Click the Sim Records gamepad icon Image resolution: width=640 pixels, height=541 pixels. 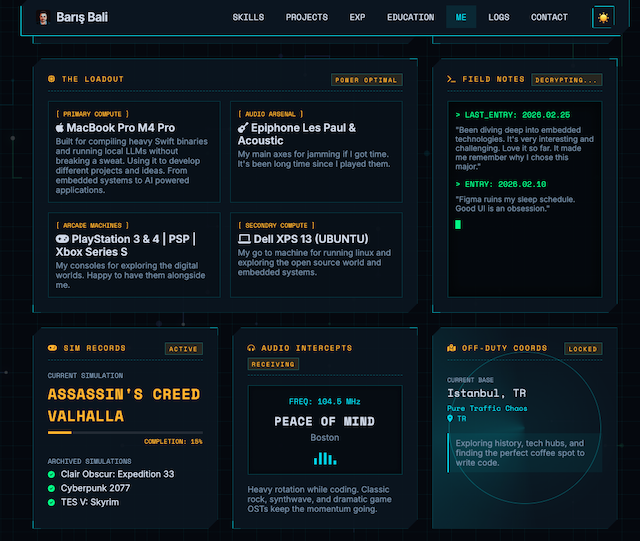52,348
